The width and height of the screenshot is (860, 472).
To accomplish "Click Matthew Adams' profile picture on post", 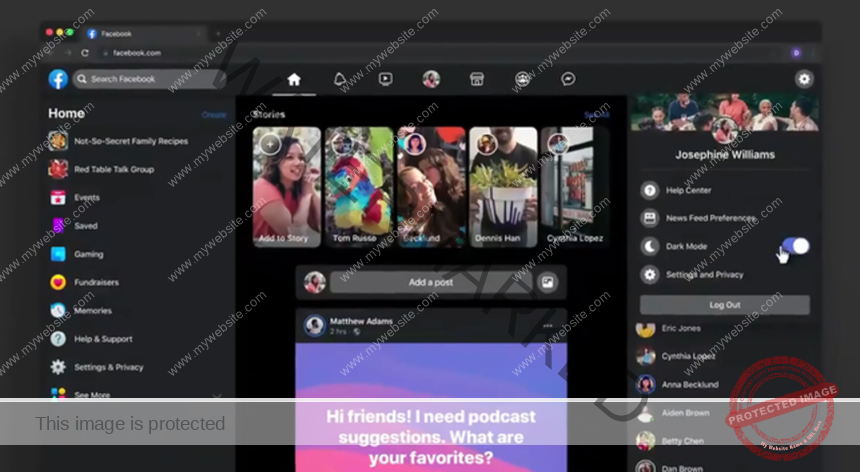I will coord(315,326).
